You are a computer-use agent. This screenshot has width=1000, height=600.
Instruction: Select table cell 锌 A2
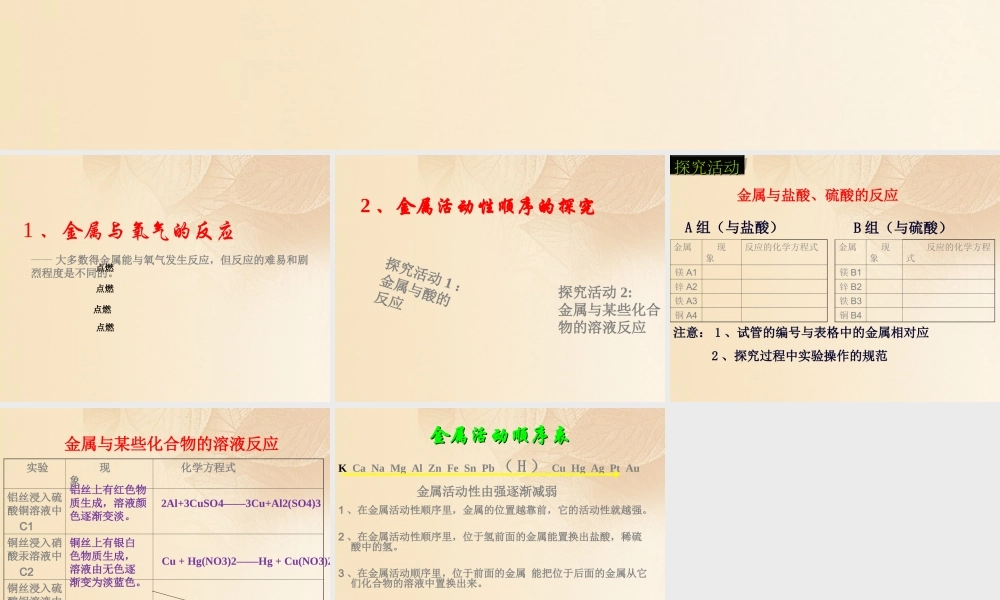coord(686,286)
